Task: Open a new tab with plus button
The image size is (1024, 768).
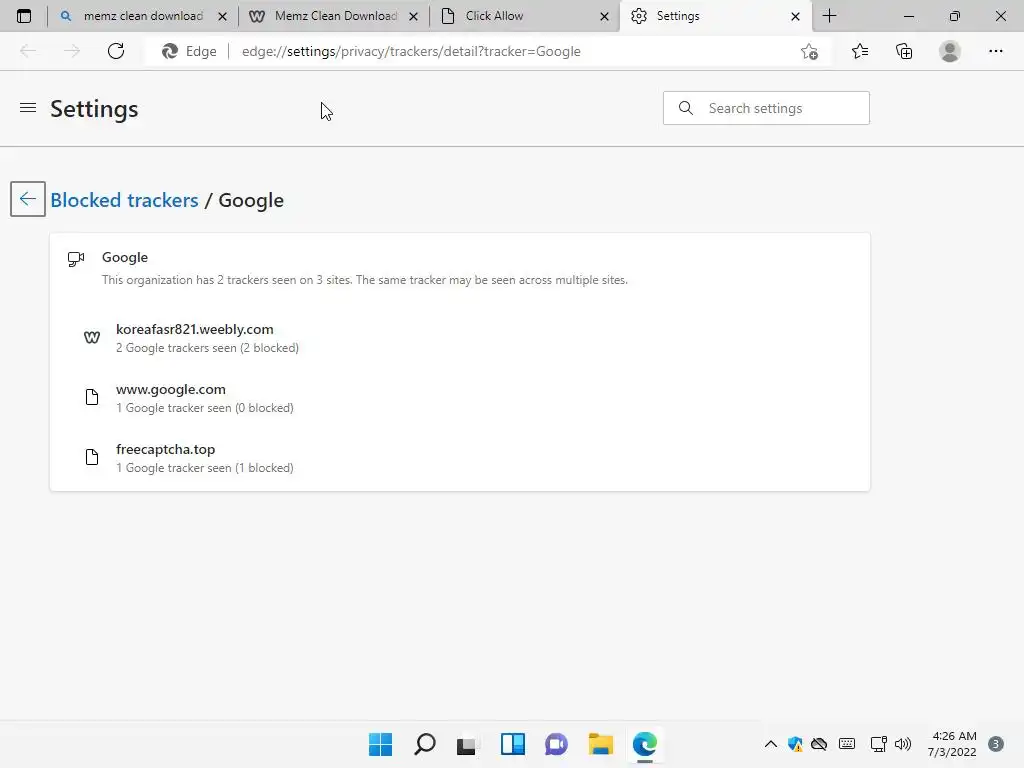Action: 829,16
